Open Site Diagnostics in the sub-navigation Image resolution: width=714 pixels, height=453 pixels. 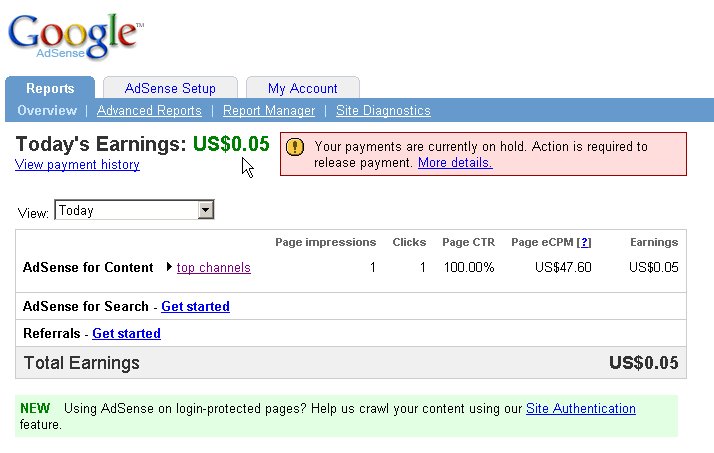coord(383,111)
